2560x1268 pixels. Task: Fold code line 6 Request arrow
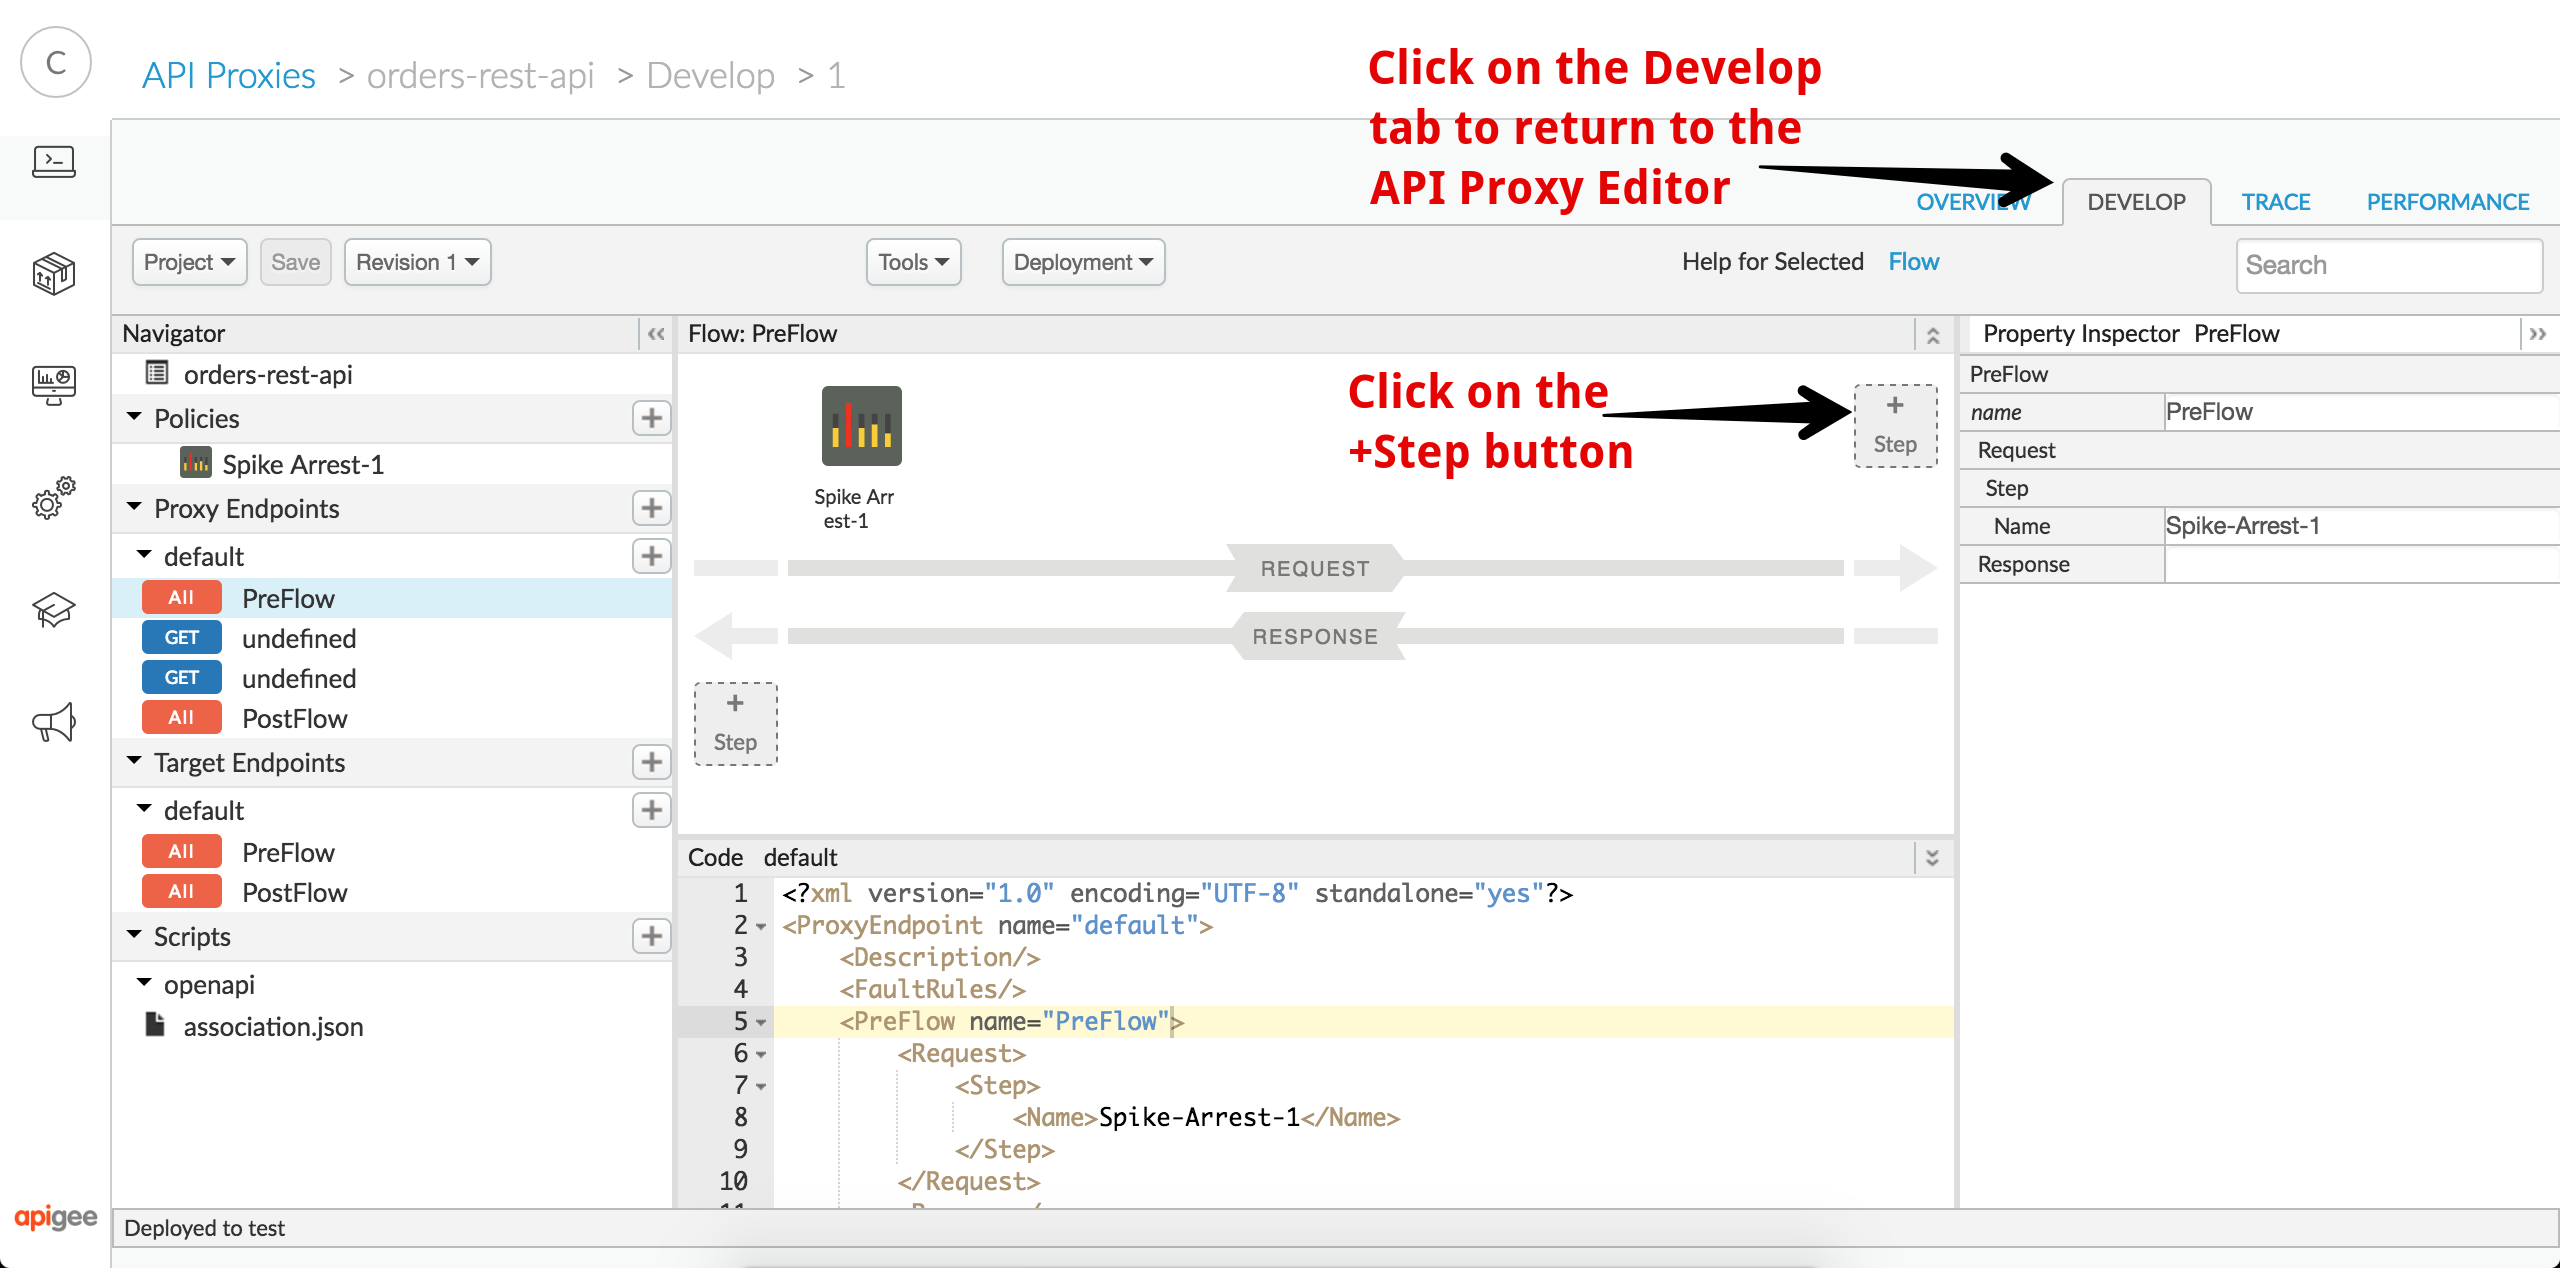[x=761, y=1055]
